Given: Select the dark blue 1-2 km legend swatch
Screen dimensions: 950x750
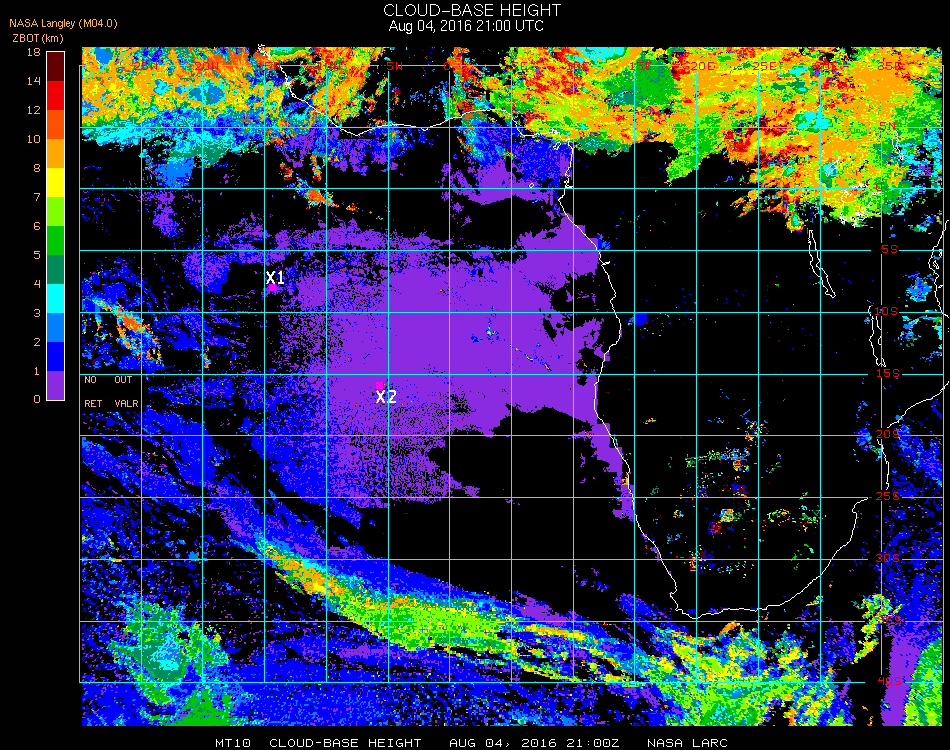Looking at the screenshot, I should point(55,356).
